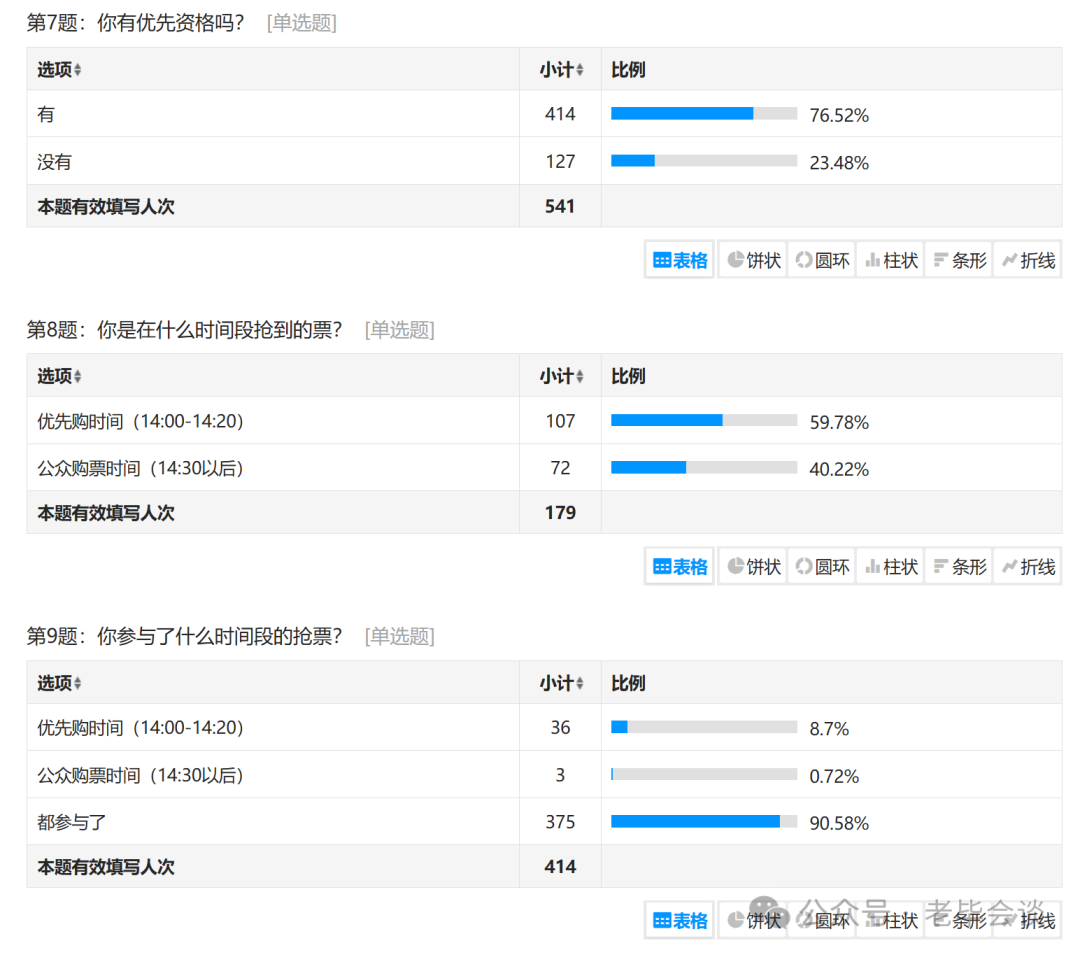Click the 0.72% value in question 9
The image size is (1080, 957).
point(834,776)
